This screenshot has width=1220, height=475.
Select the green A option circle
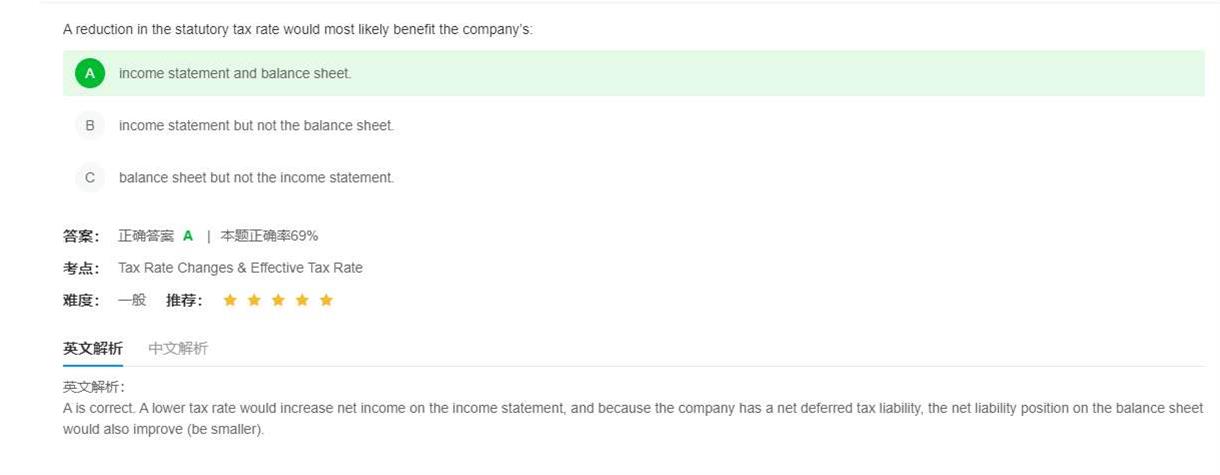coord(90,73)
